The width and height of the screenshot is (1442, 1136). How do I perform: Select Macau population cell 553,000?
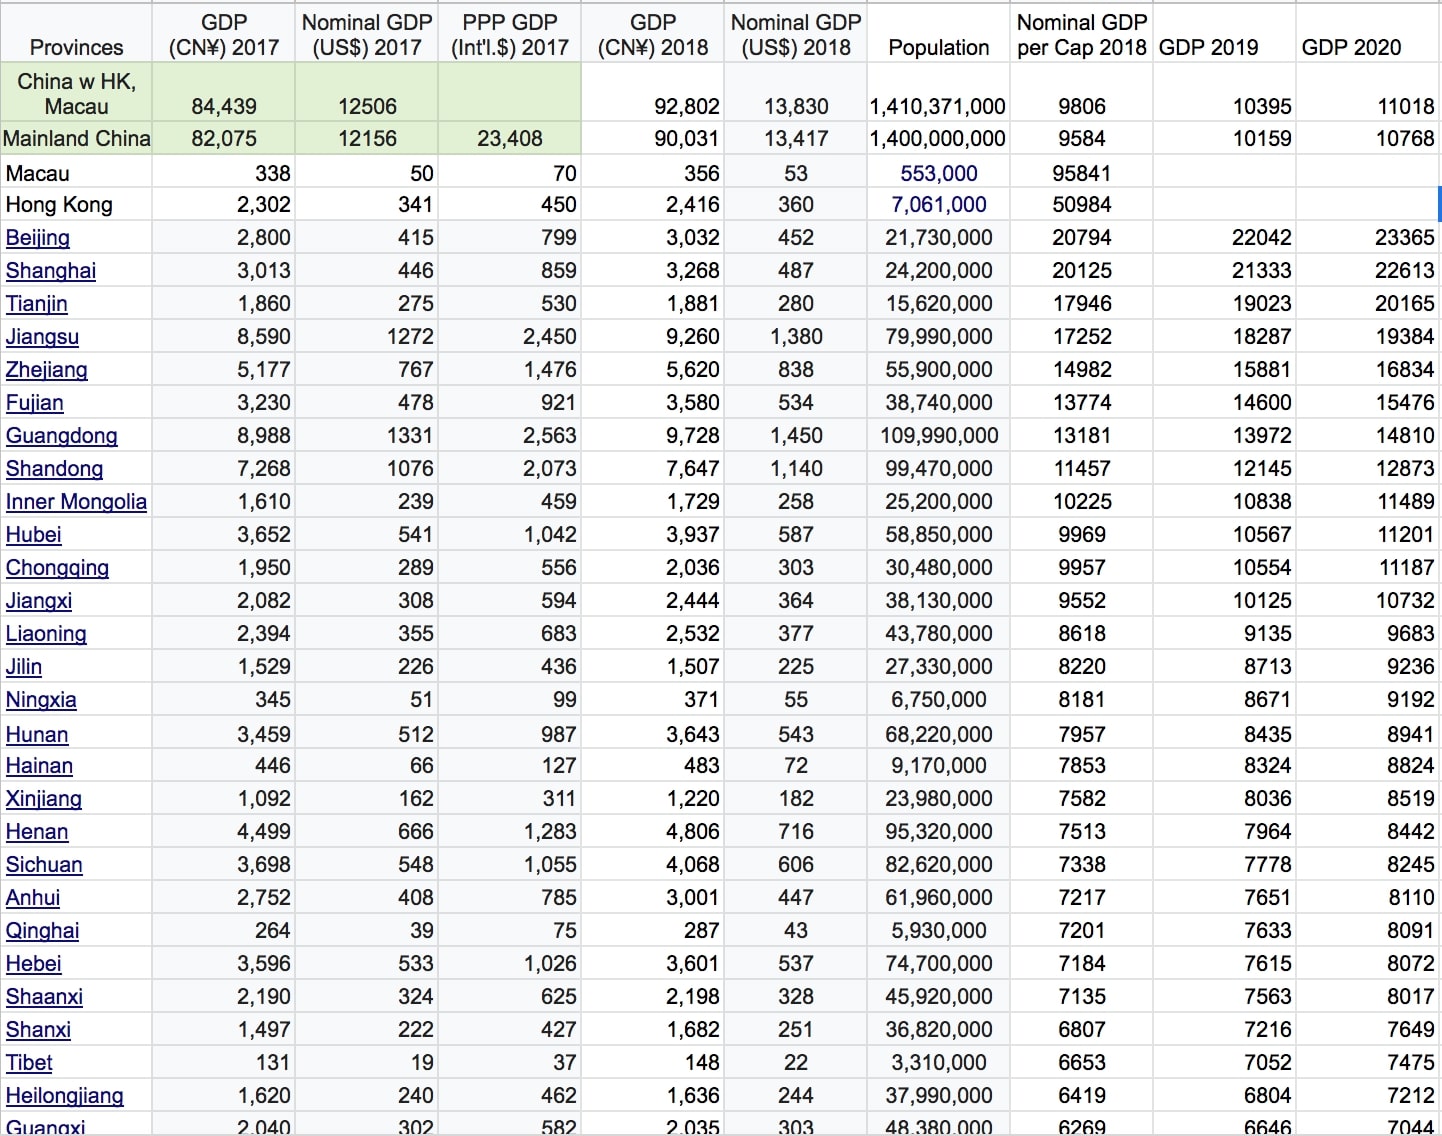(x=938, y=173)
